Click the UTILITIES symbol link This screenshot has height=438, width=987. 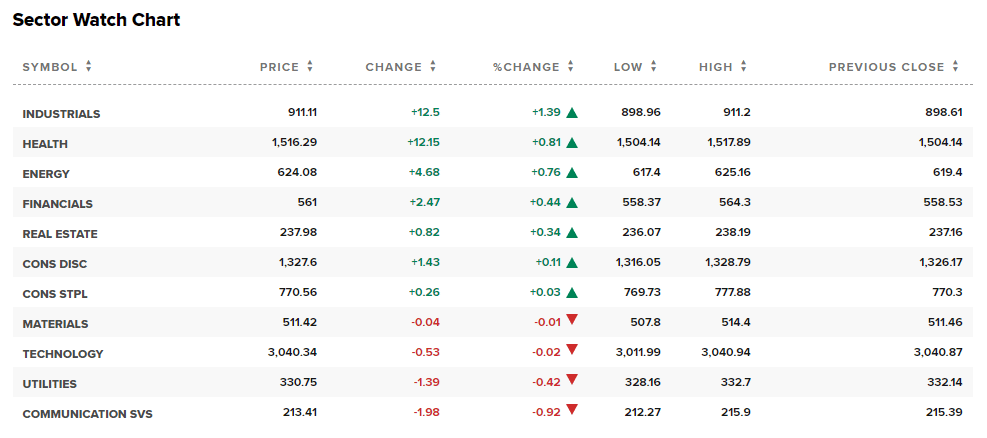coord(49,384)
